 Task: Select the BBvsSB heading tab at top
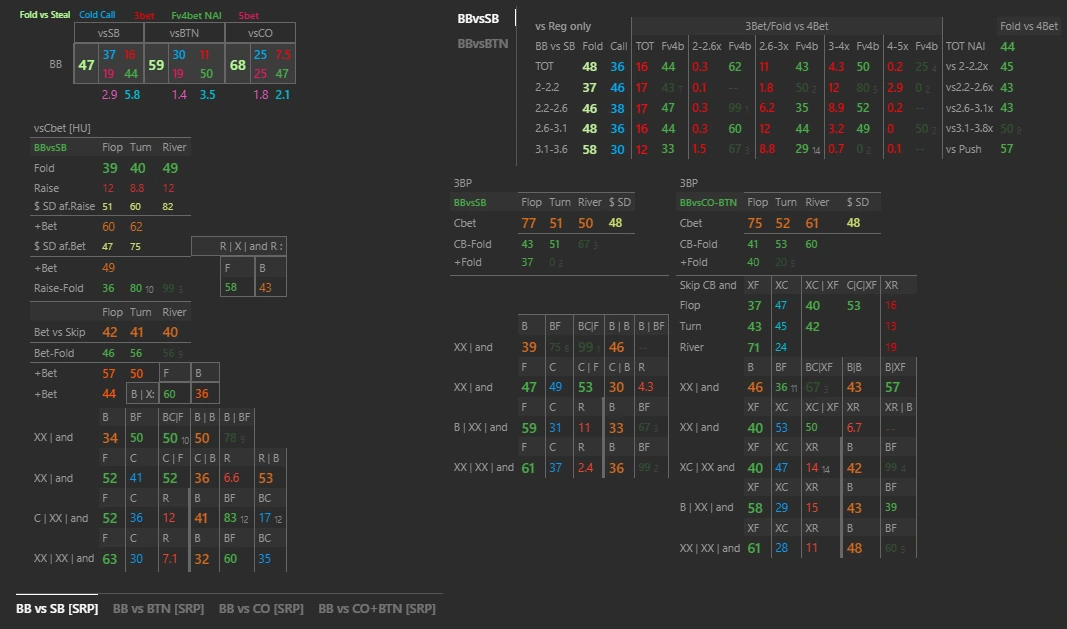[478, 19]
